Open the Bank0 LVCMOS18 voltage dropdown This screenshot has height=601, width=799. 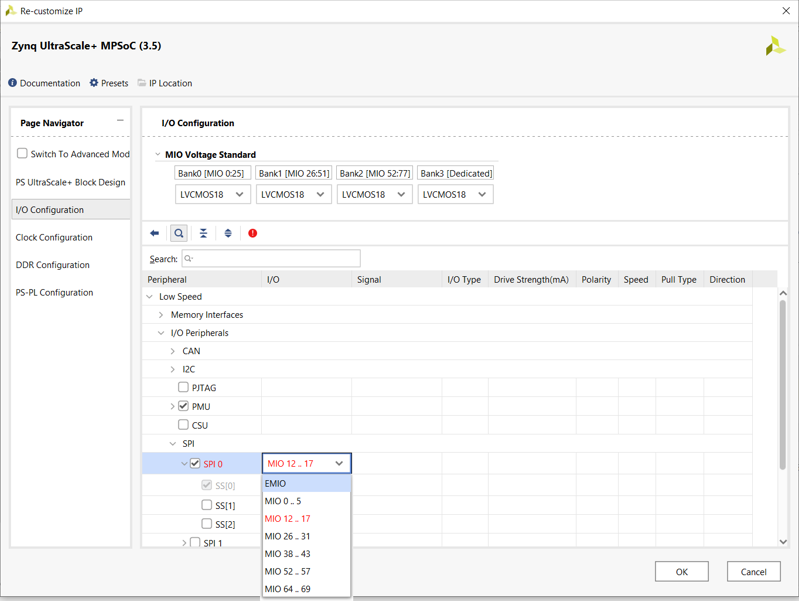click(212, 194)
